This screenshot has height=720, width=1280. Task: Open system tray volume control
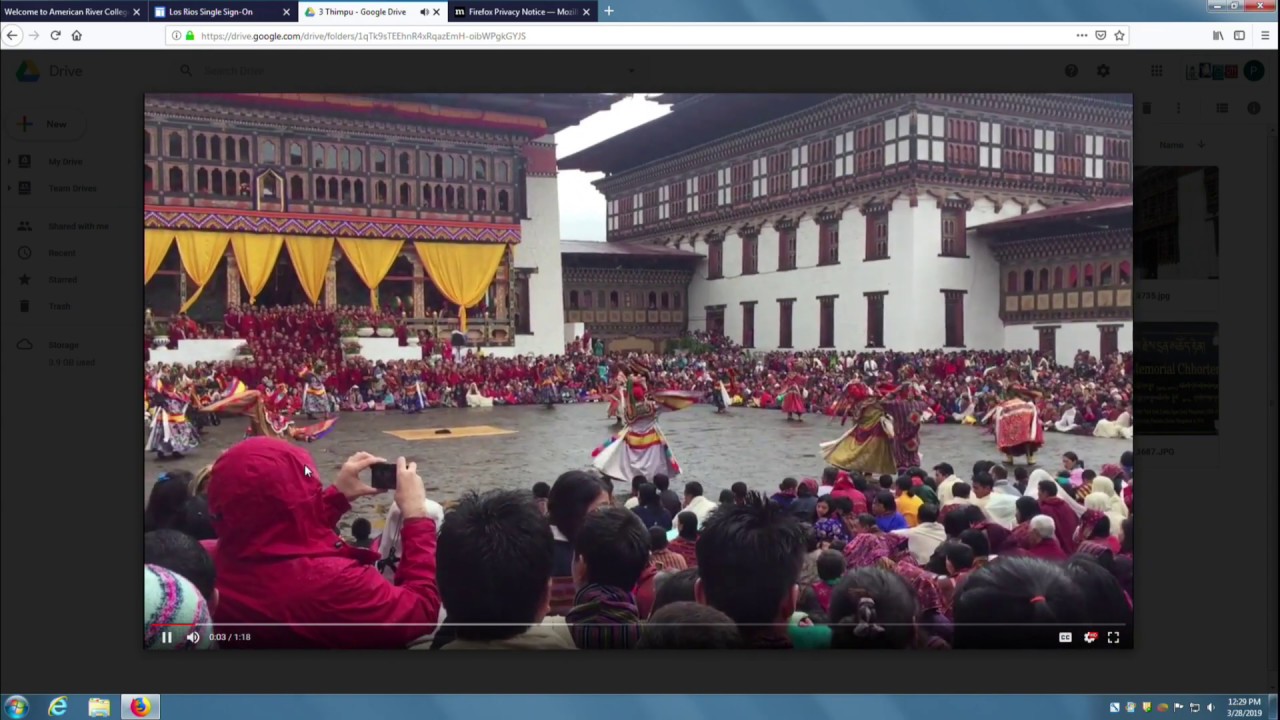point(1210,708)
